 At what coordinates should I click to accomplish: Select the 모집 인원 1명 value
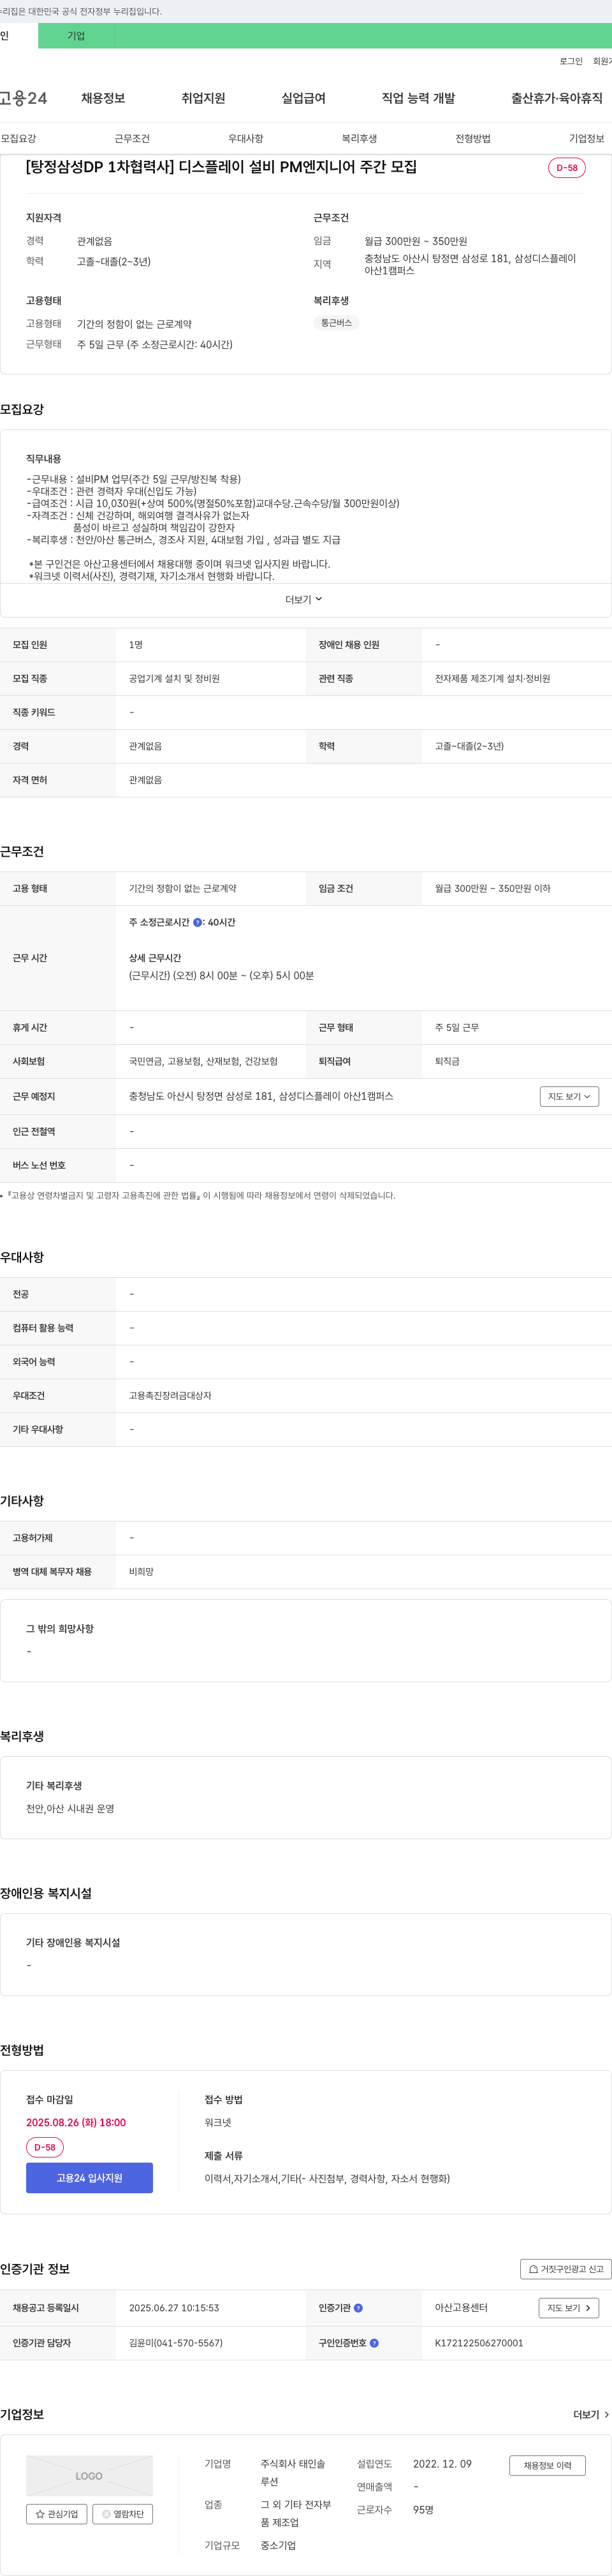pyautogui.click(x=136, y=645)
